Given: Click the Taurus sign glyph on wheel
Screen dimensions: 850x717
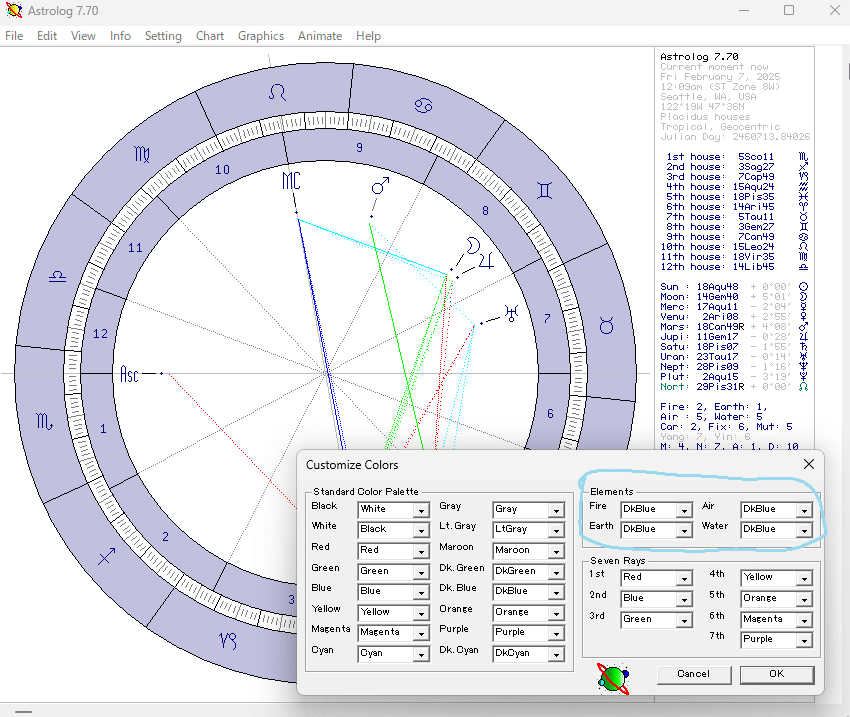Looking at the screenshot, I should point(607,325).
